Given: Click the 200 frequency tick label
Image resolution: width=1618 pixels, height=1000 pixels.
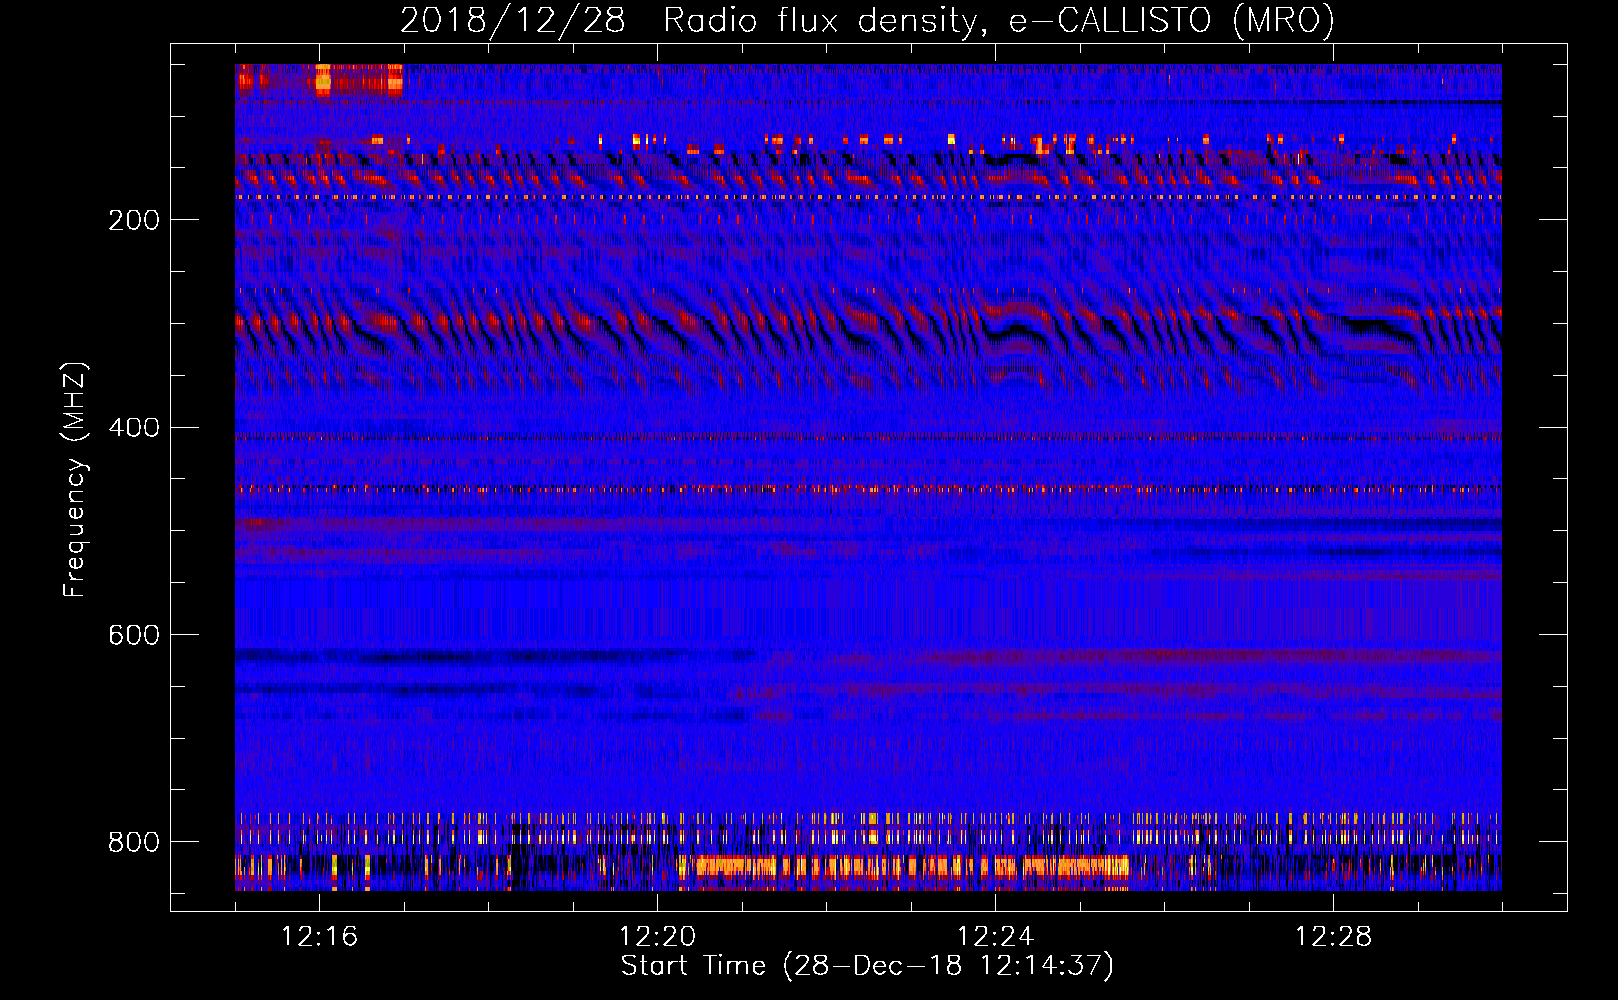Looking at the screenshot, I should click(134, 220).
